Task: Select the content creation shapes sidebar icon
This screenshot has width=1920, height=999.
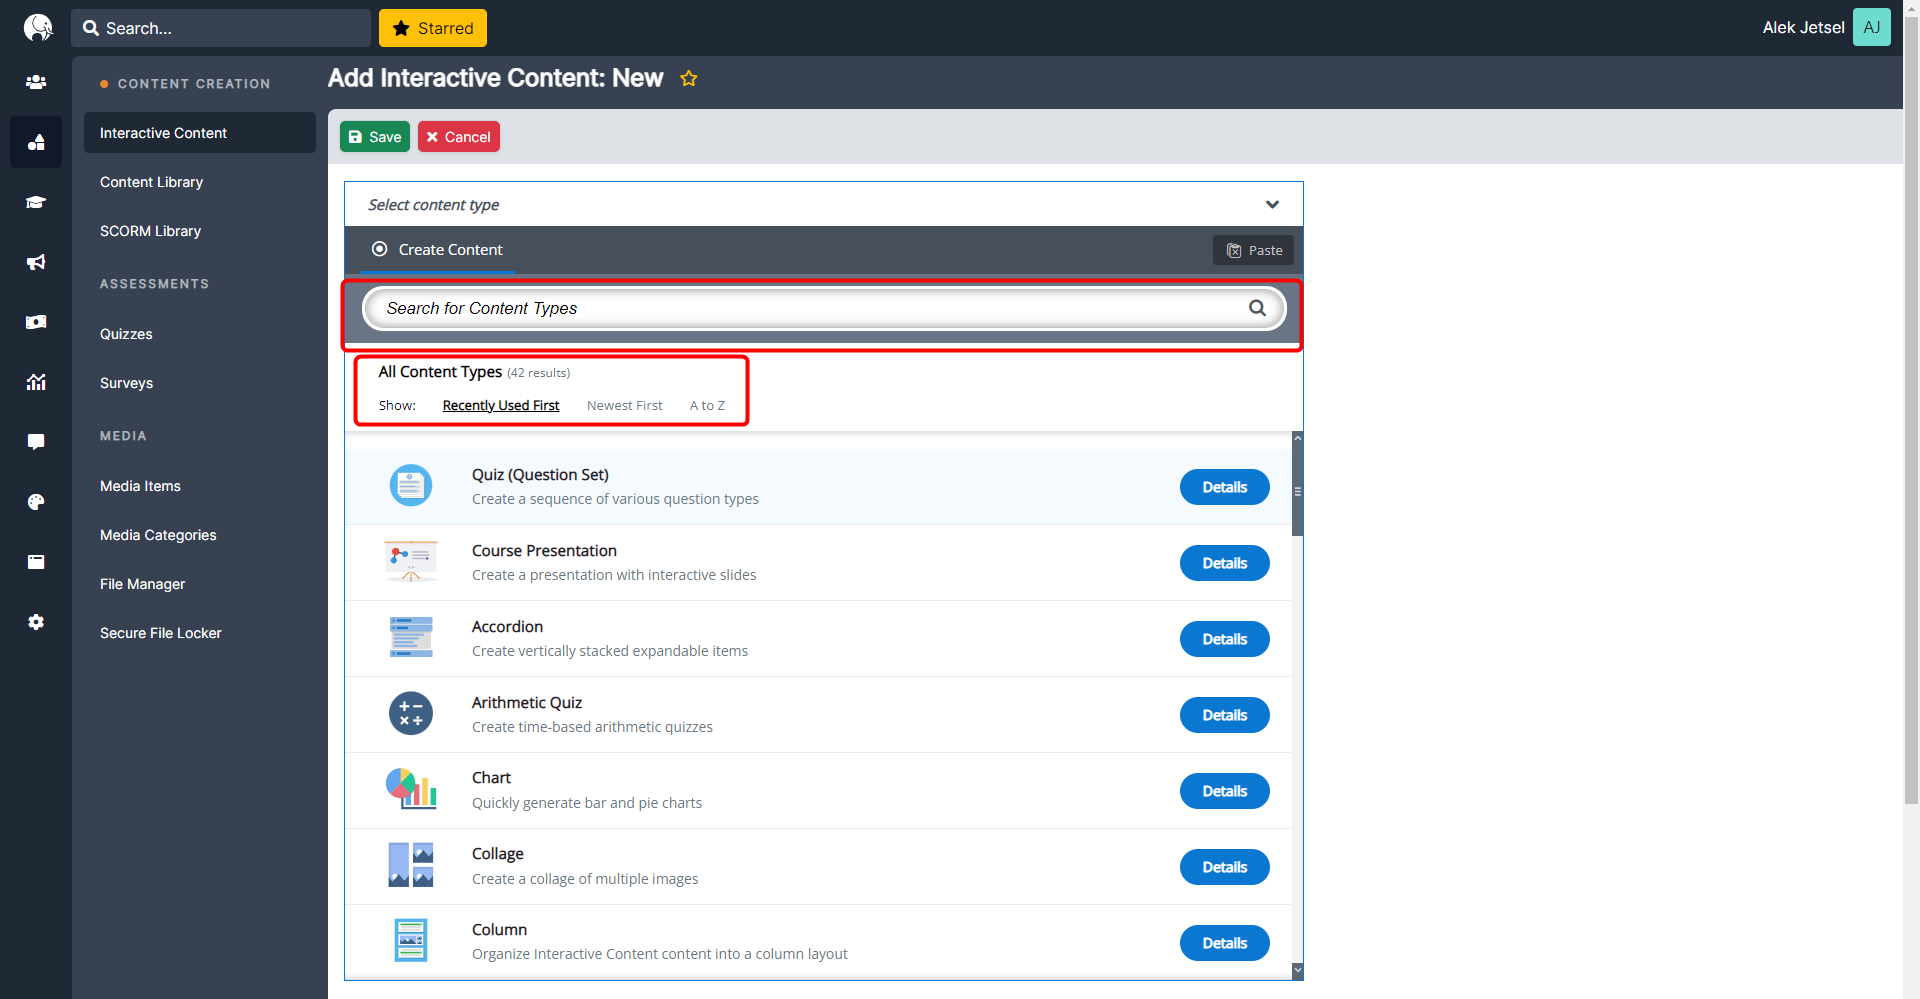Action: 36,142
